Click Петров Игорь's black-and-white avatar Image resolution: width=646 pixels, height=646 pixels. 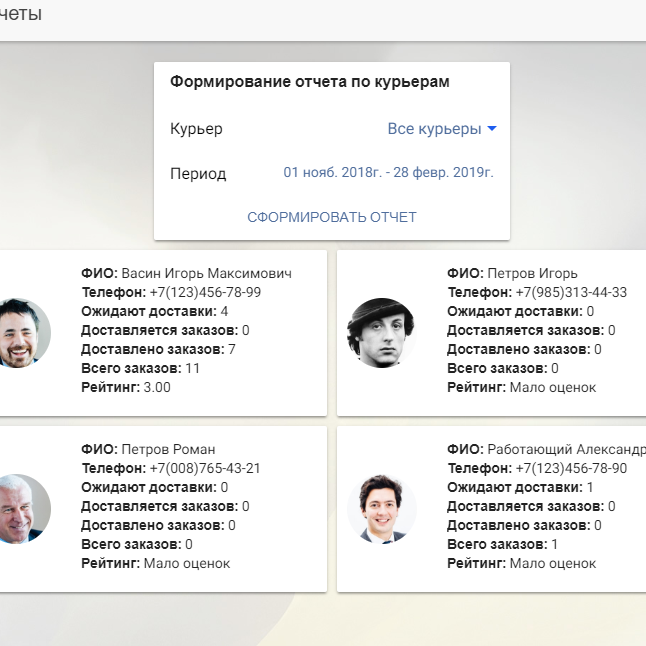(381, 333)
